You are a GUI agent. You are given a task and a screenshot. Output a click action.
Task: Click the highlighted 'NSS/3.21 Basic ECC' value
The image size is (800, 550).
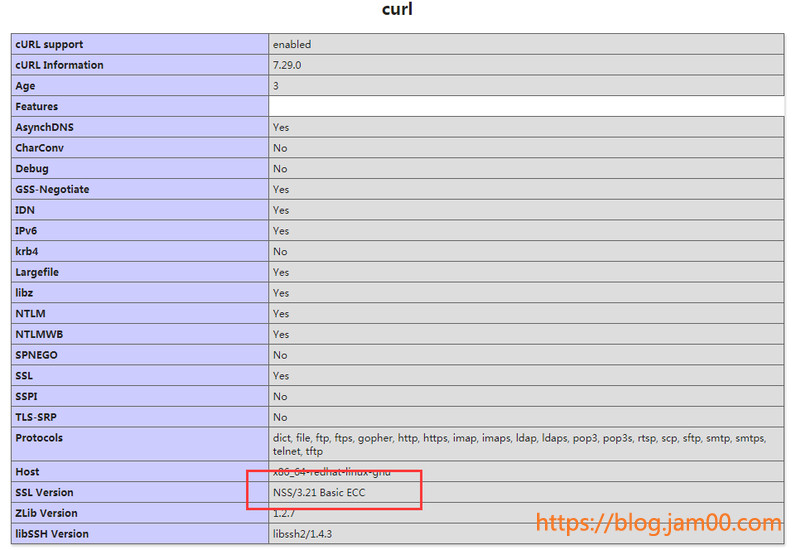click(326, 492)
